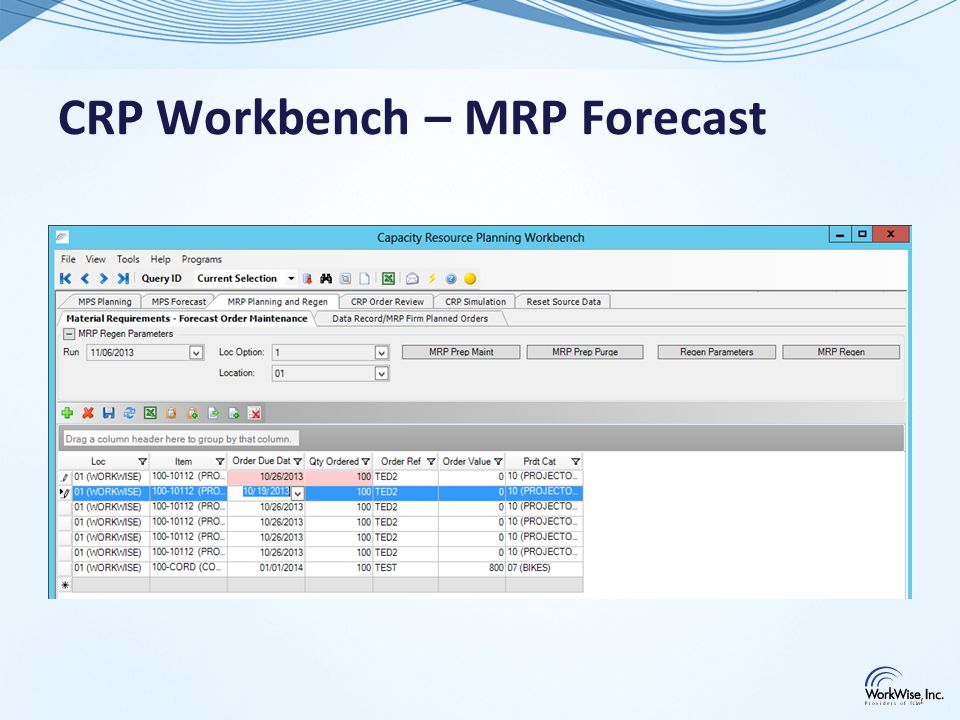Switch to the Reset Source Data tab
The height and width of the screenshot is (720, 960).
(x=563, y=302)
